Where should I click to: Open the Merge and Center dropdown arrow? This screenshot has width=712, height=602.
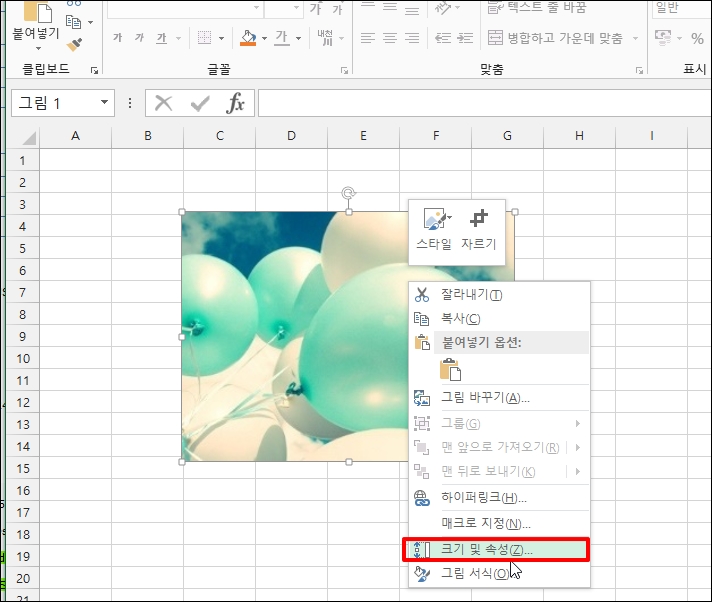[x=635, y=38]
